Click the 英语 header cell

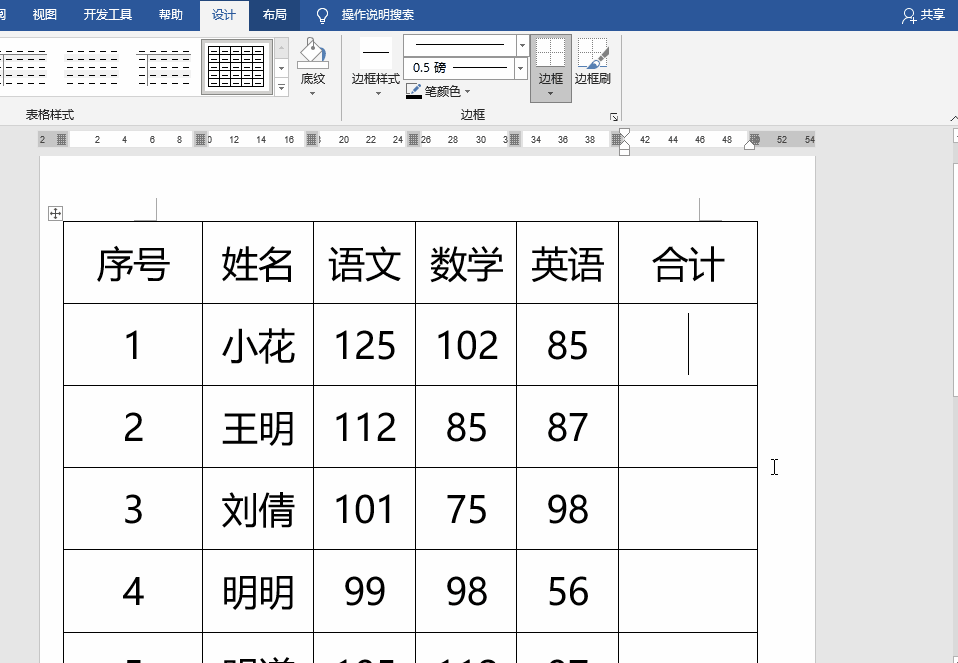point(568,263)
